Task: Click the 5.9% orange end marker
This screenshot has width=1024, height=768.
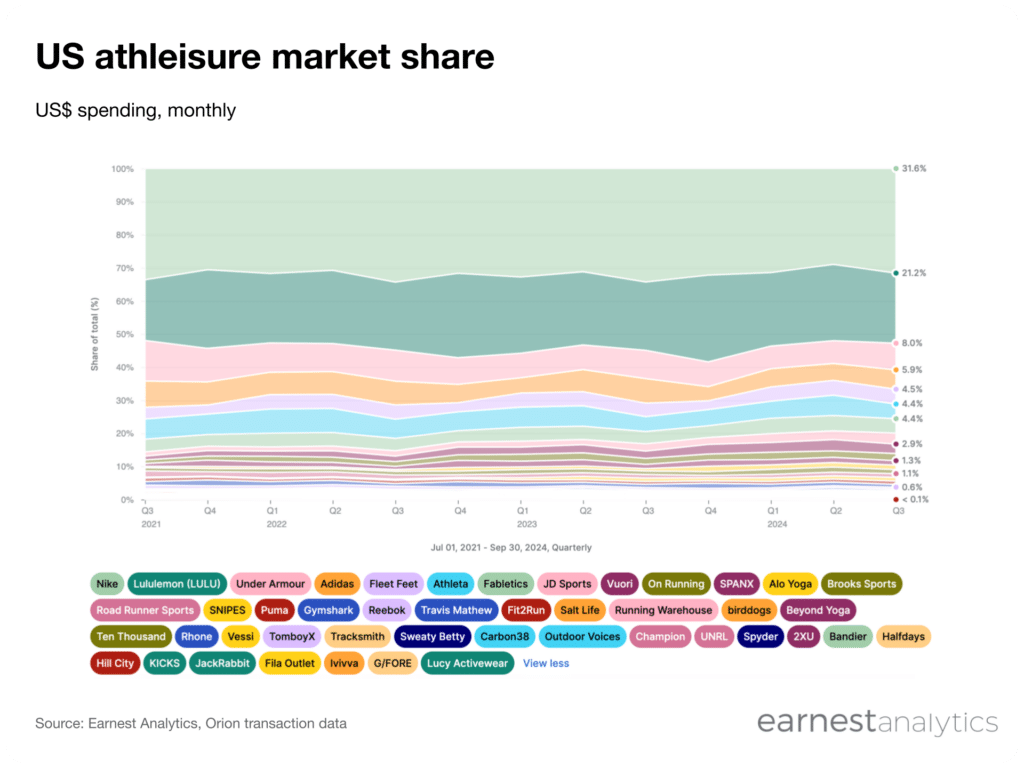Action: coord(896,370)
